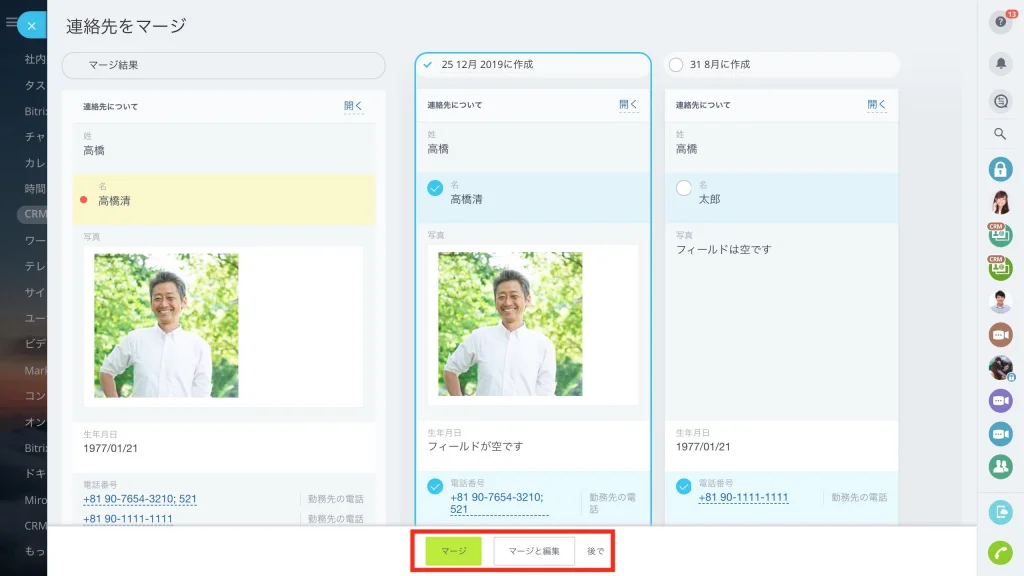Open the purple video camera chat icon
This screenshot has width=1024, height=576.
[x=1000, y=400]
